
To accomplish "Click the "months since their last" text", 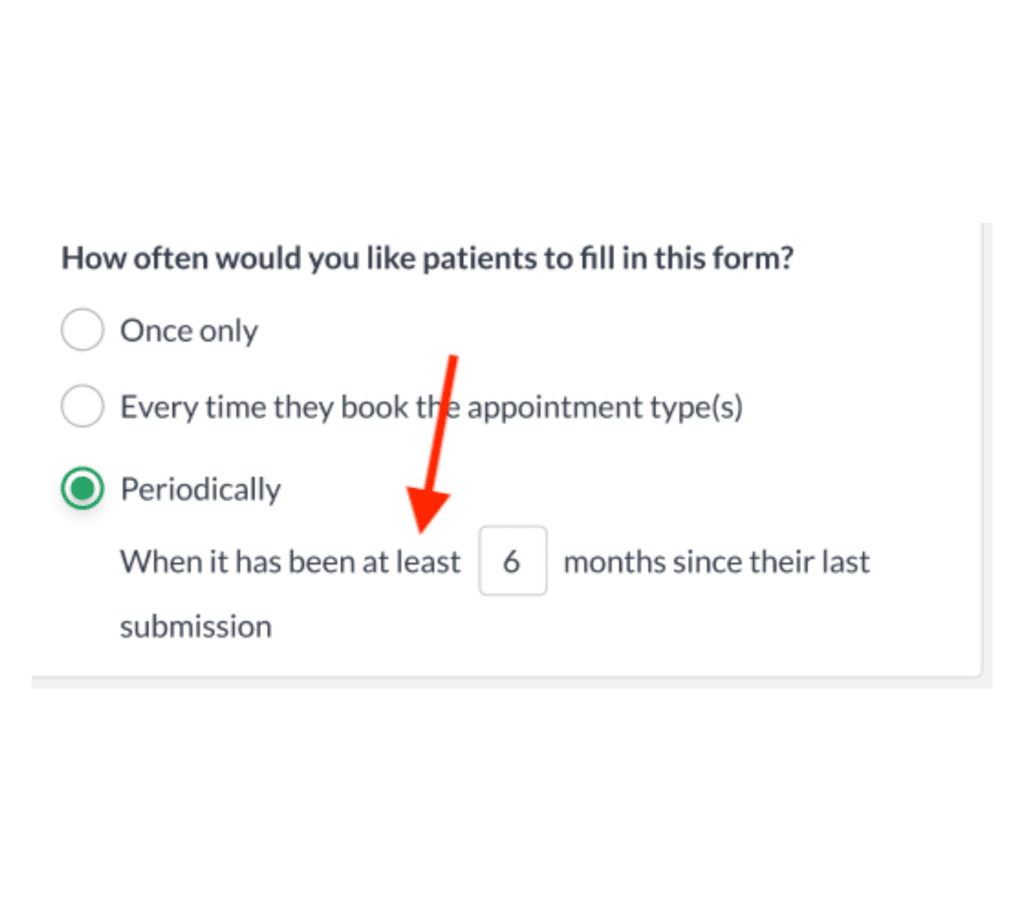I will click(x=716, y=562).
